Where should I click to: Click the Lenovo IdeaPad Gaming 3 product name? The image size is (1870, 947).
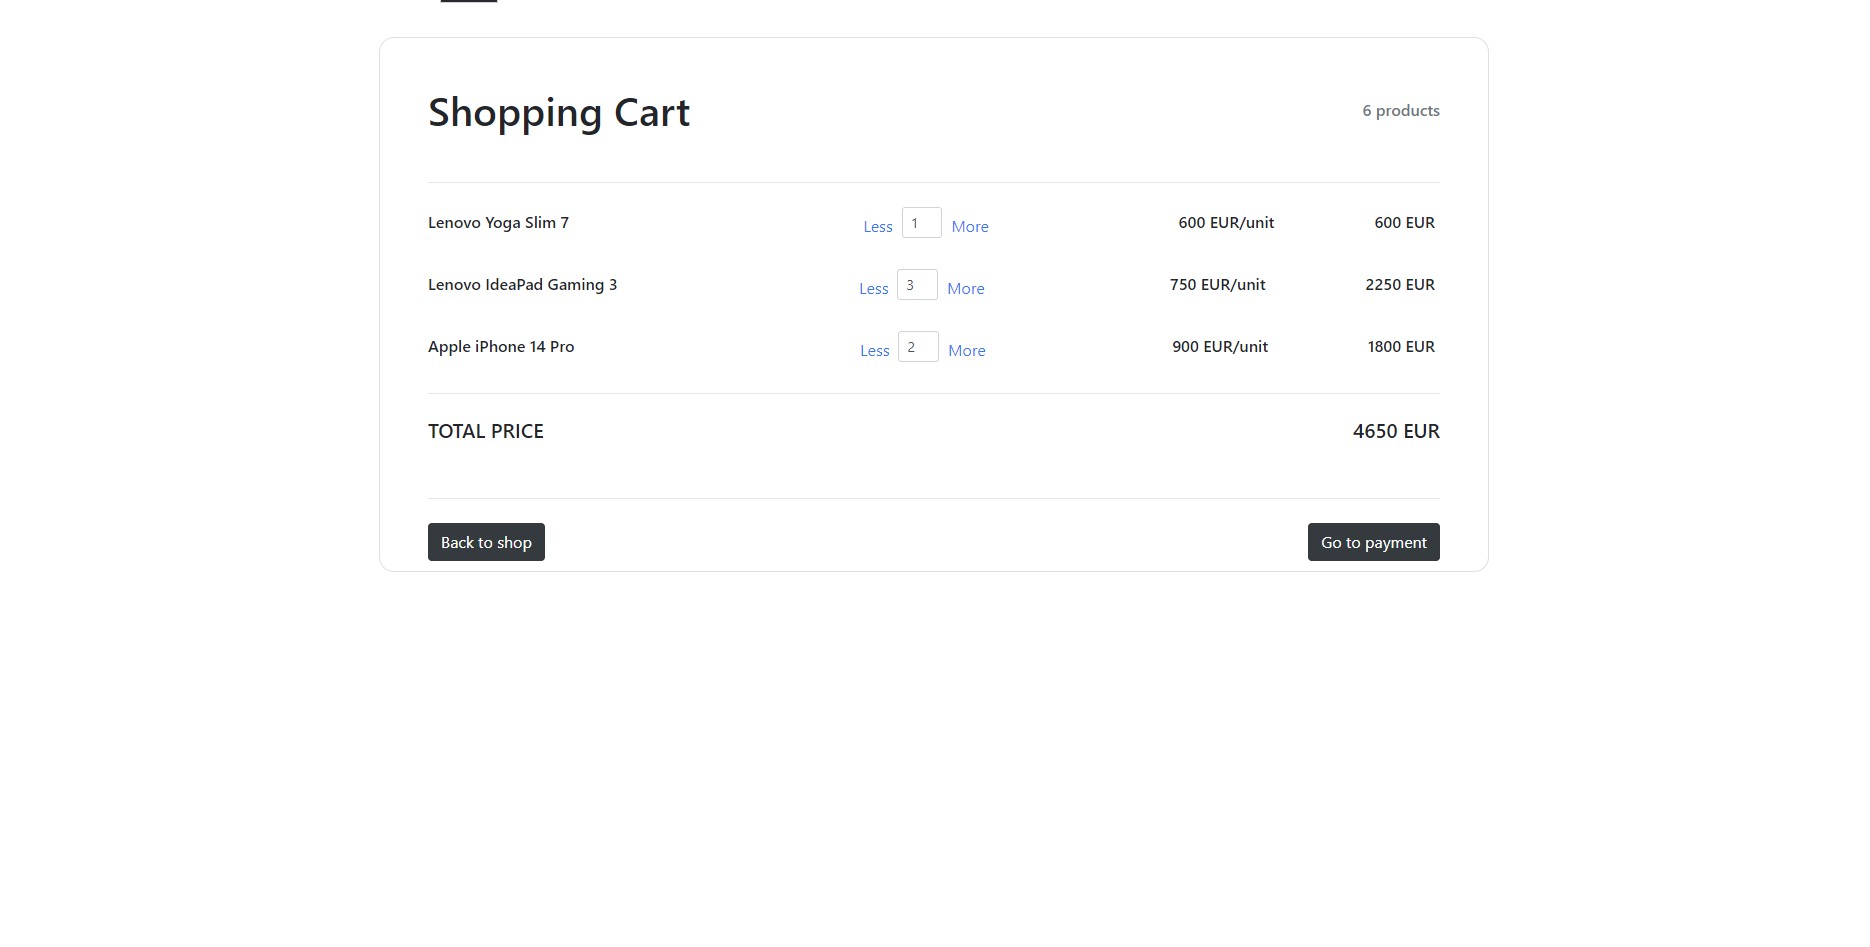(x=522, y=284)
